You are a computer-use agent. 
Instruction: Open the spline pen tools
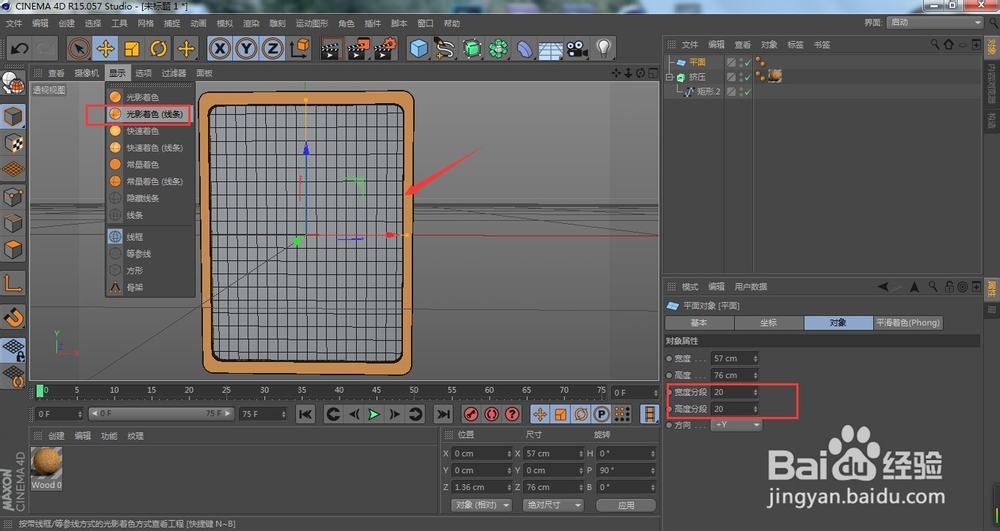pyautogui.click(x=445, y=48)
